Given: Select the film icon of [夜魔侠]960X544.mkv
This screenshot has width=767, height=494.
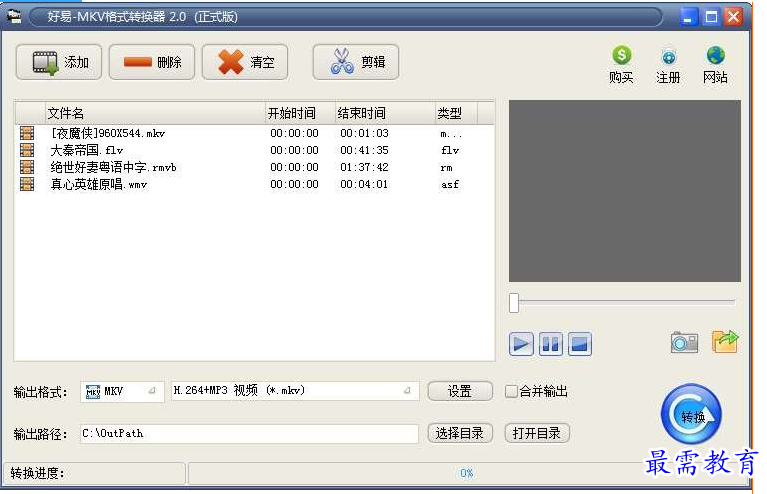Looking at the screenshot, I should pos(27,133).
